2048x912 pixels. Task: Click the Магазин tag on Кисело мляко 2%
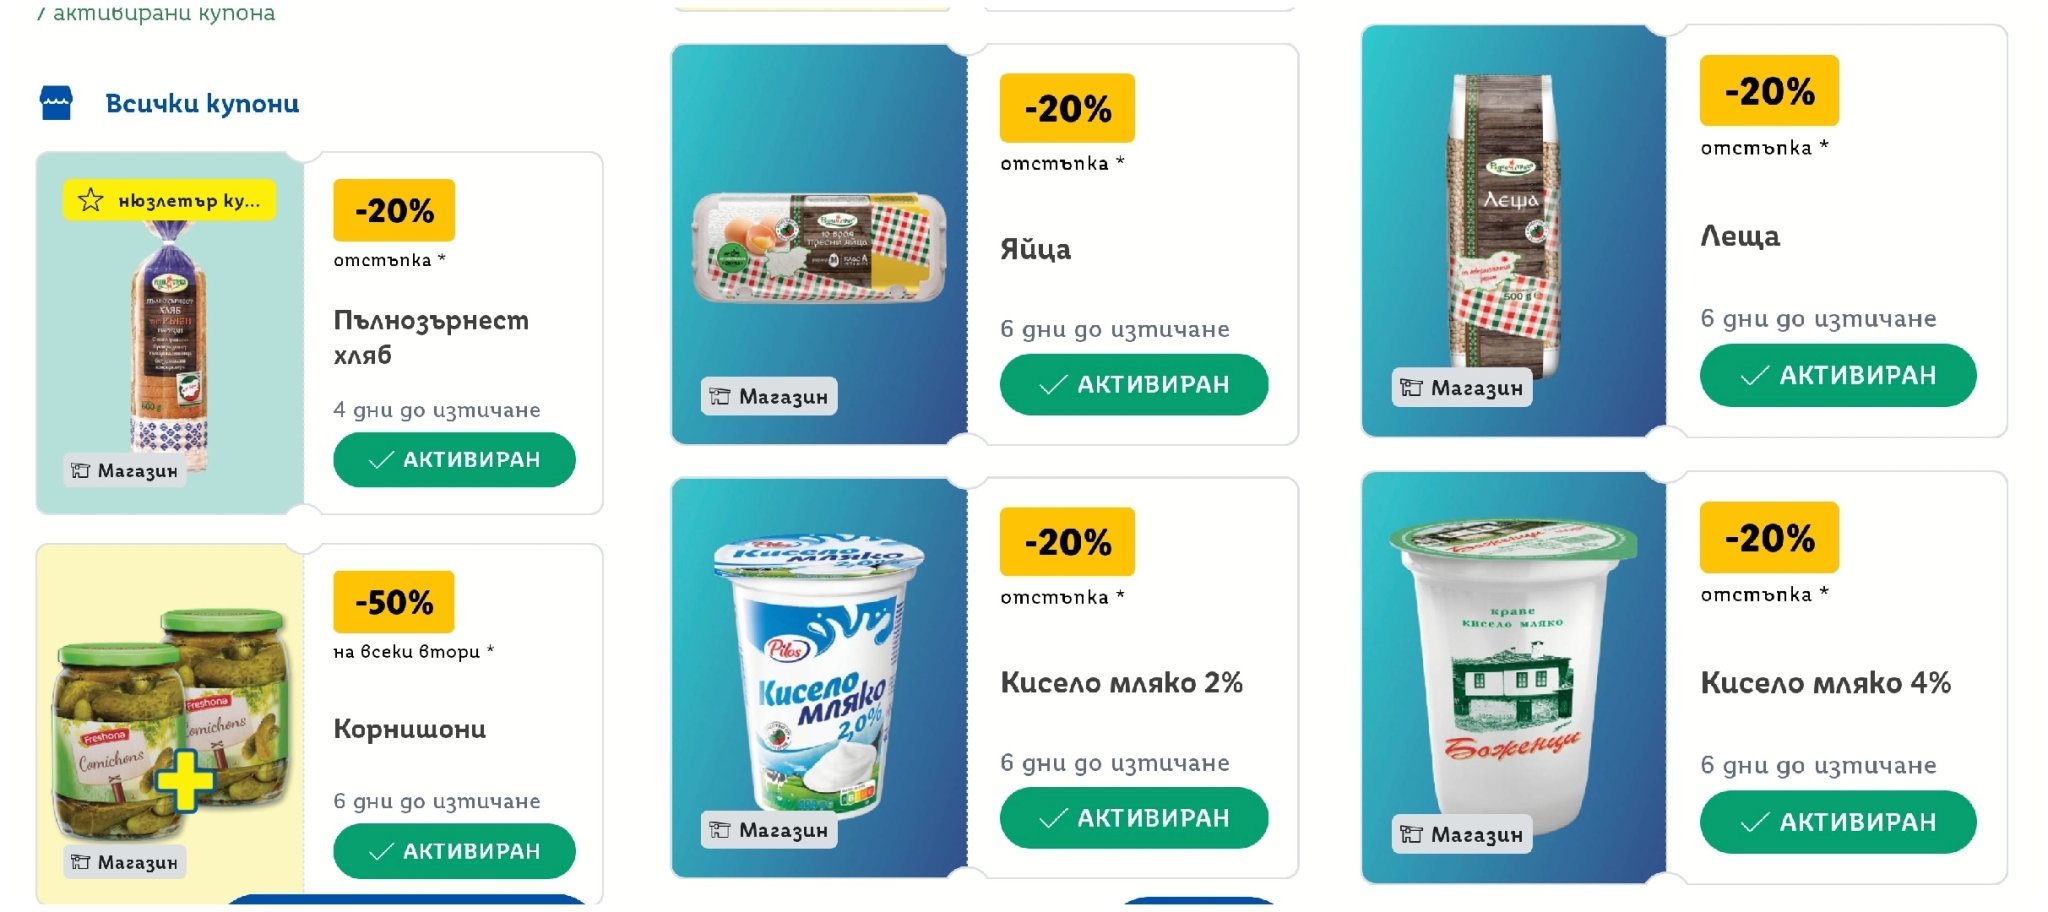coord(769,830)
